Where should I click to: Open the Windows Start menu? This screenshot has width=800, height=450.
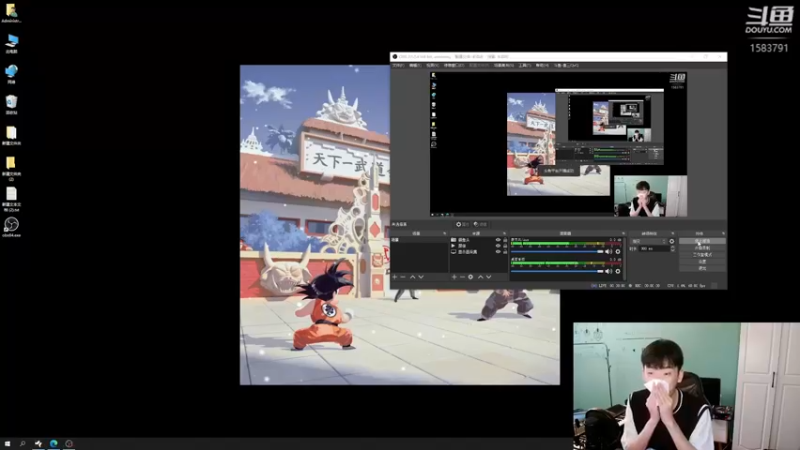point(7,444)
